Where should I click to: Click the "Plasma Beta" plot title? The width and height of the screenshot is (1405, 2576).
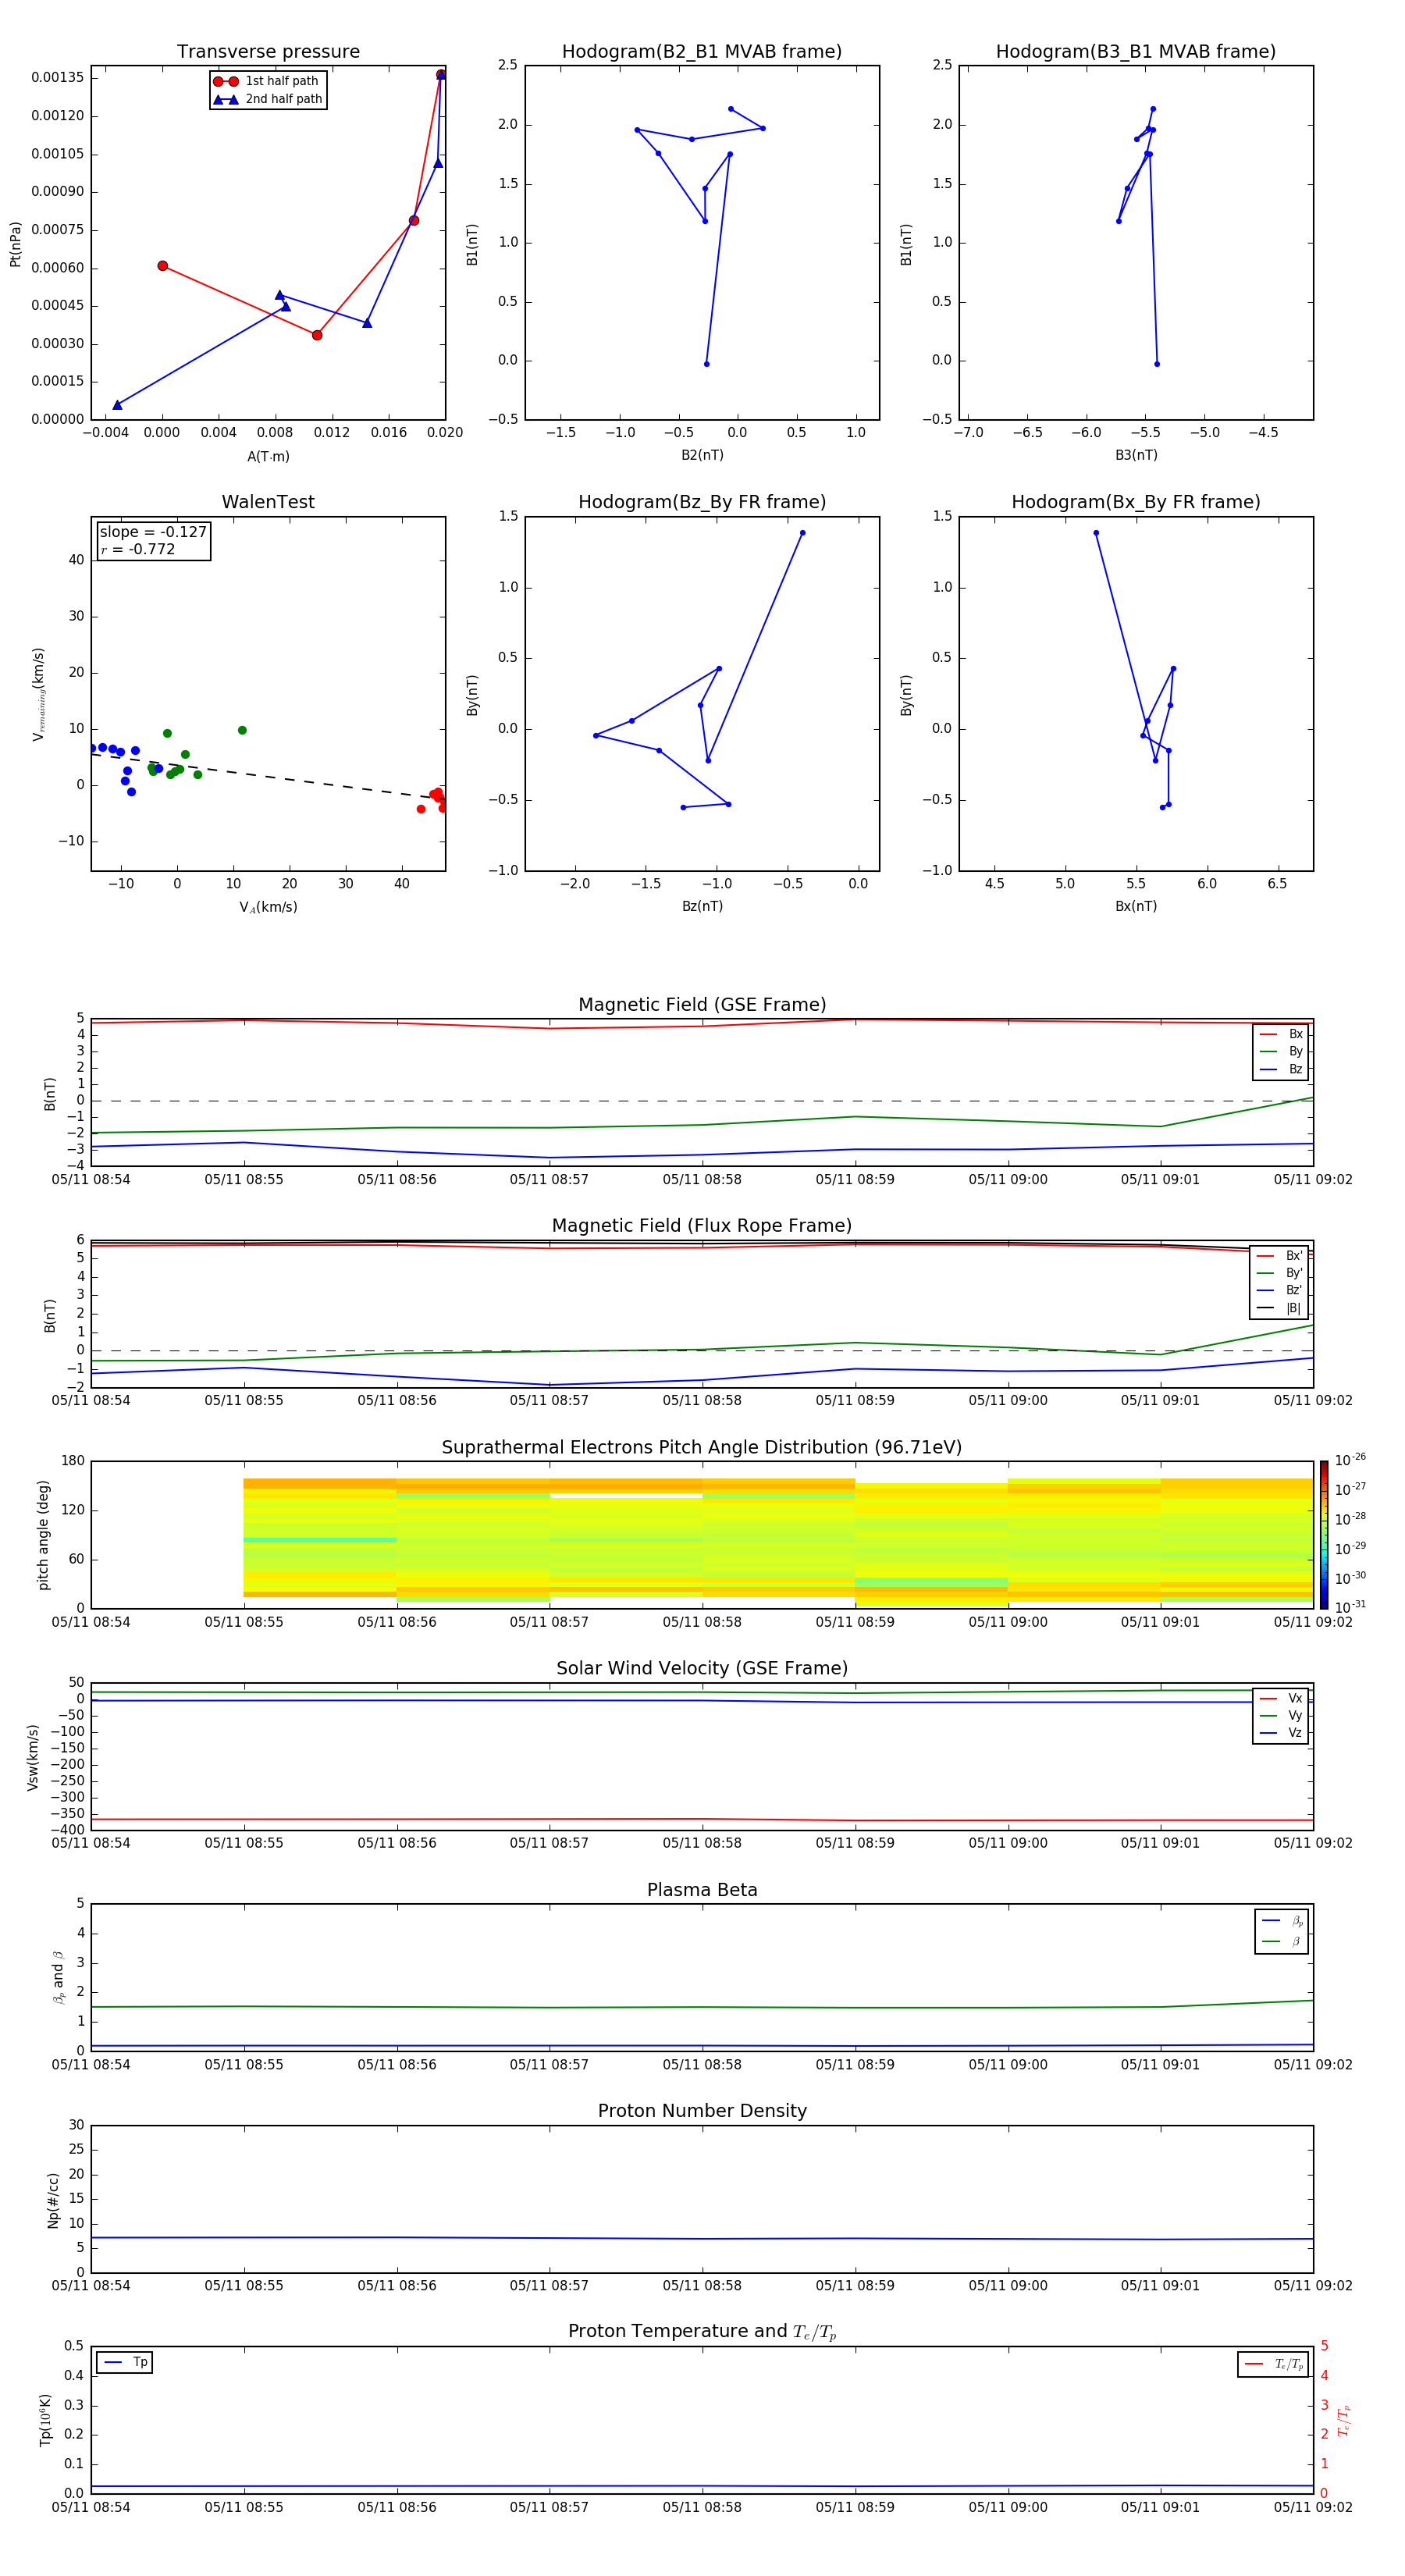pos(702,1890)
